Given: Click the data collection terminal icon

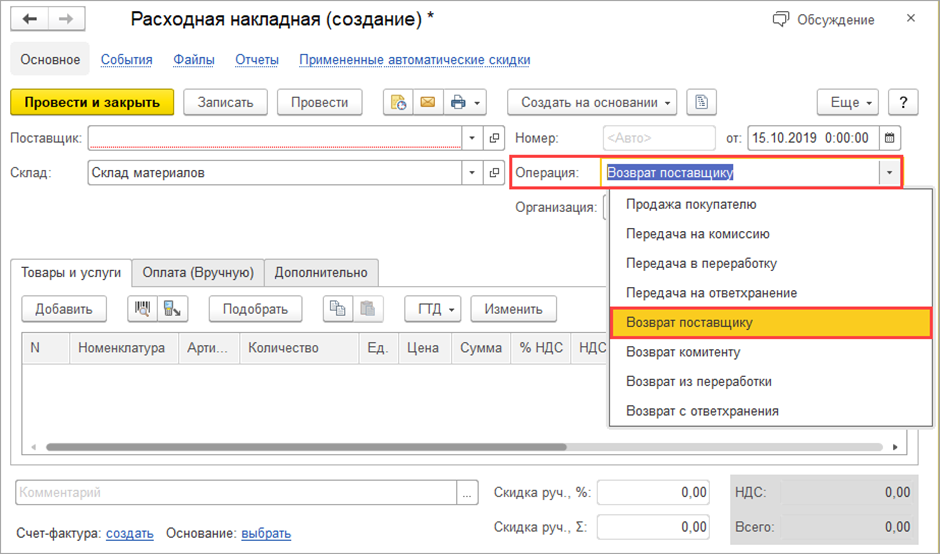Looking at the screenshot, I should (x=173, y=309).
